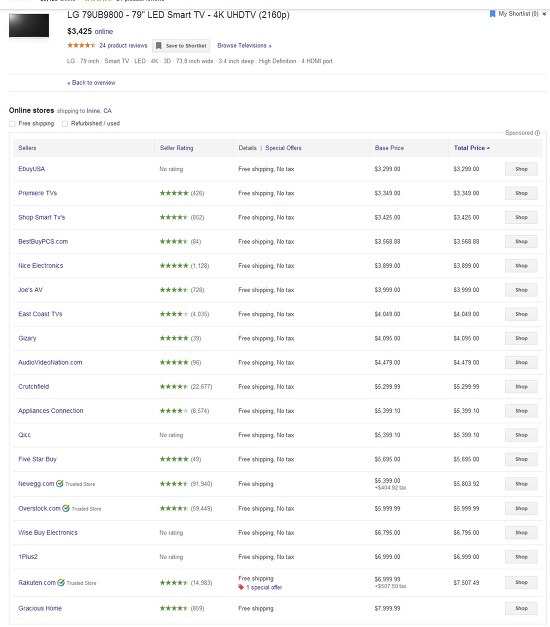550x627 pixels.
Task: Open the Gizary seller link
Action: pyautogui.click(x=27, y=338)
